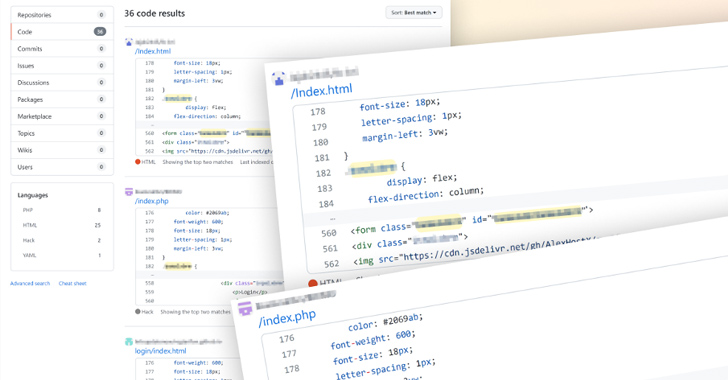Click the blue avatar in enlarged index.html card
The width and height of the screenshot is (728, 380).
coord(279,79)
